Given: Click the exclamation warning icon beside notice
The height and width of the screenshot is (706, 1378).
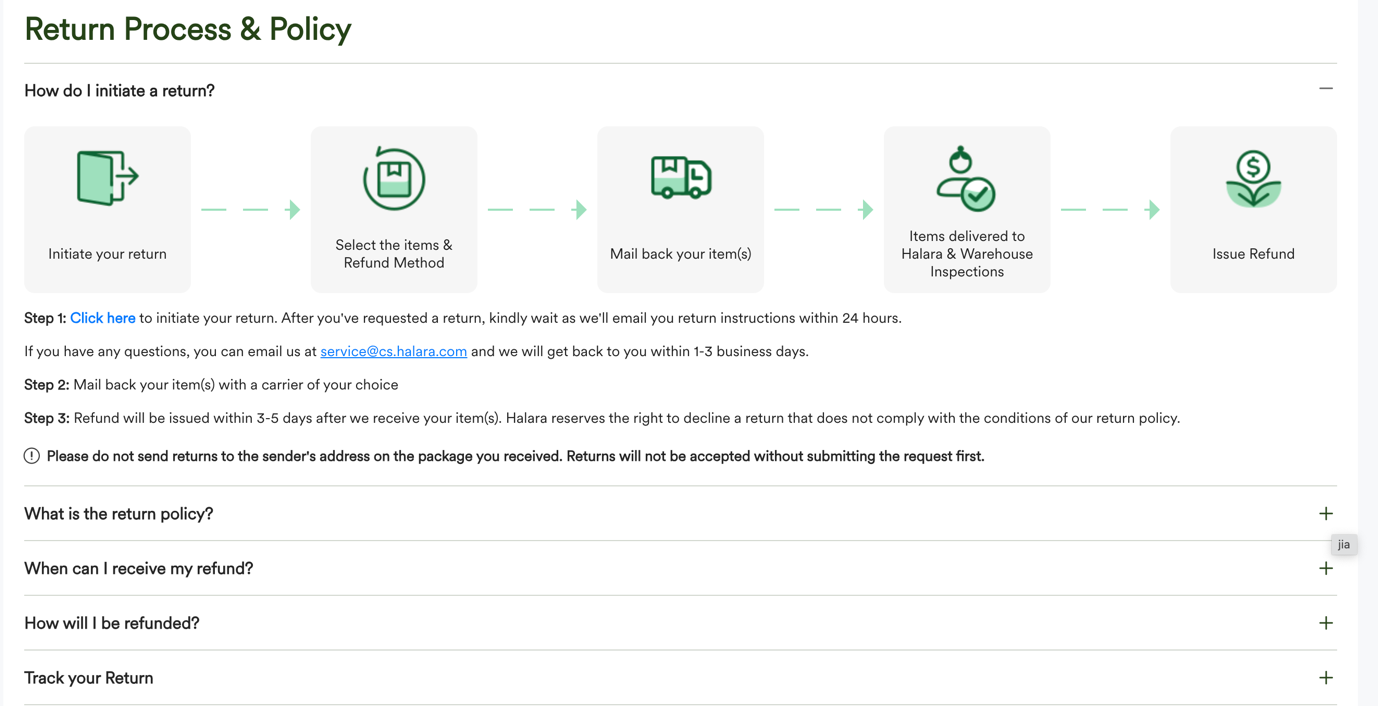Looking at the screenshot, I should coord(32,456).
